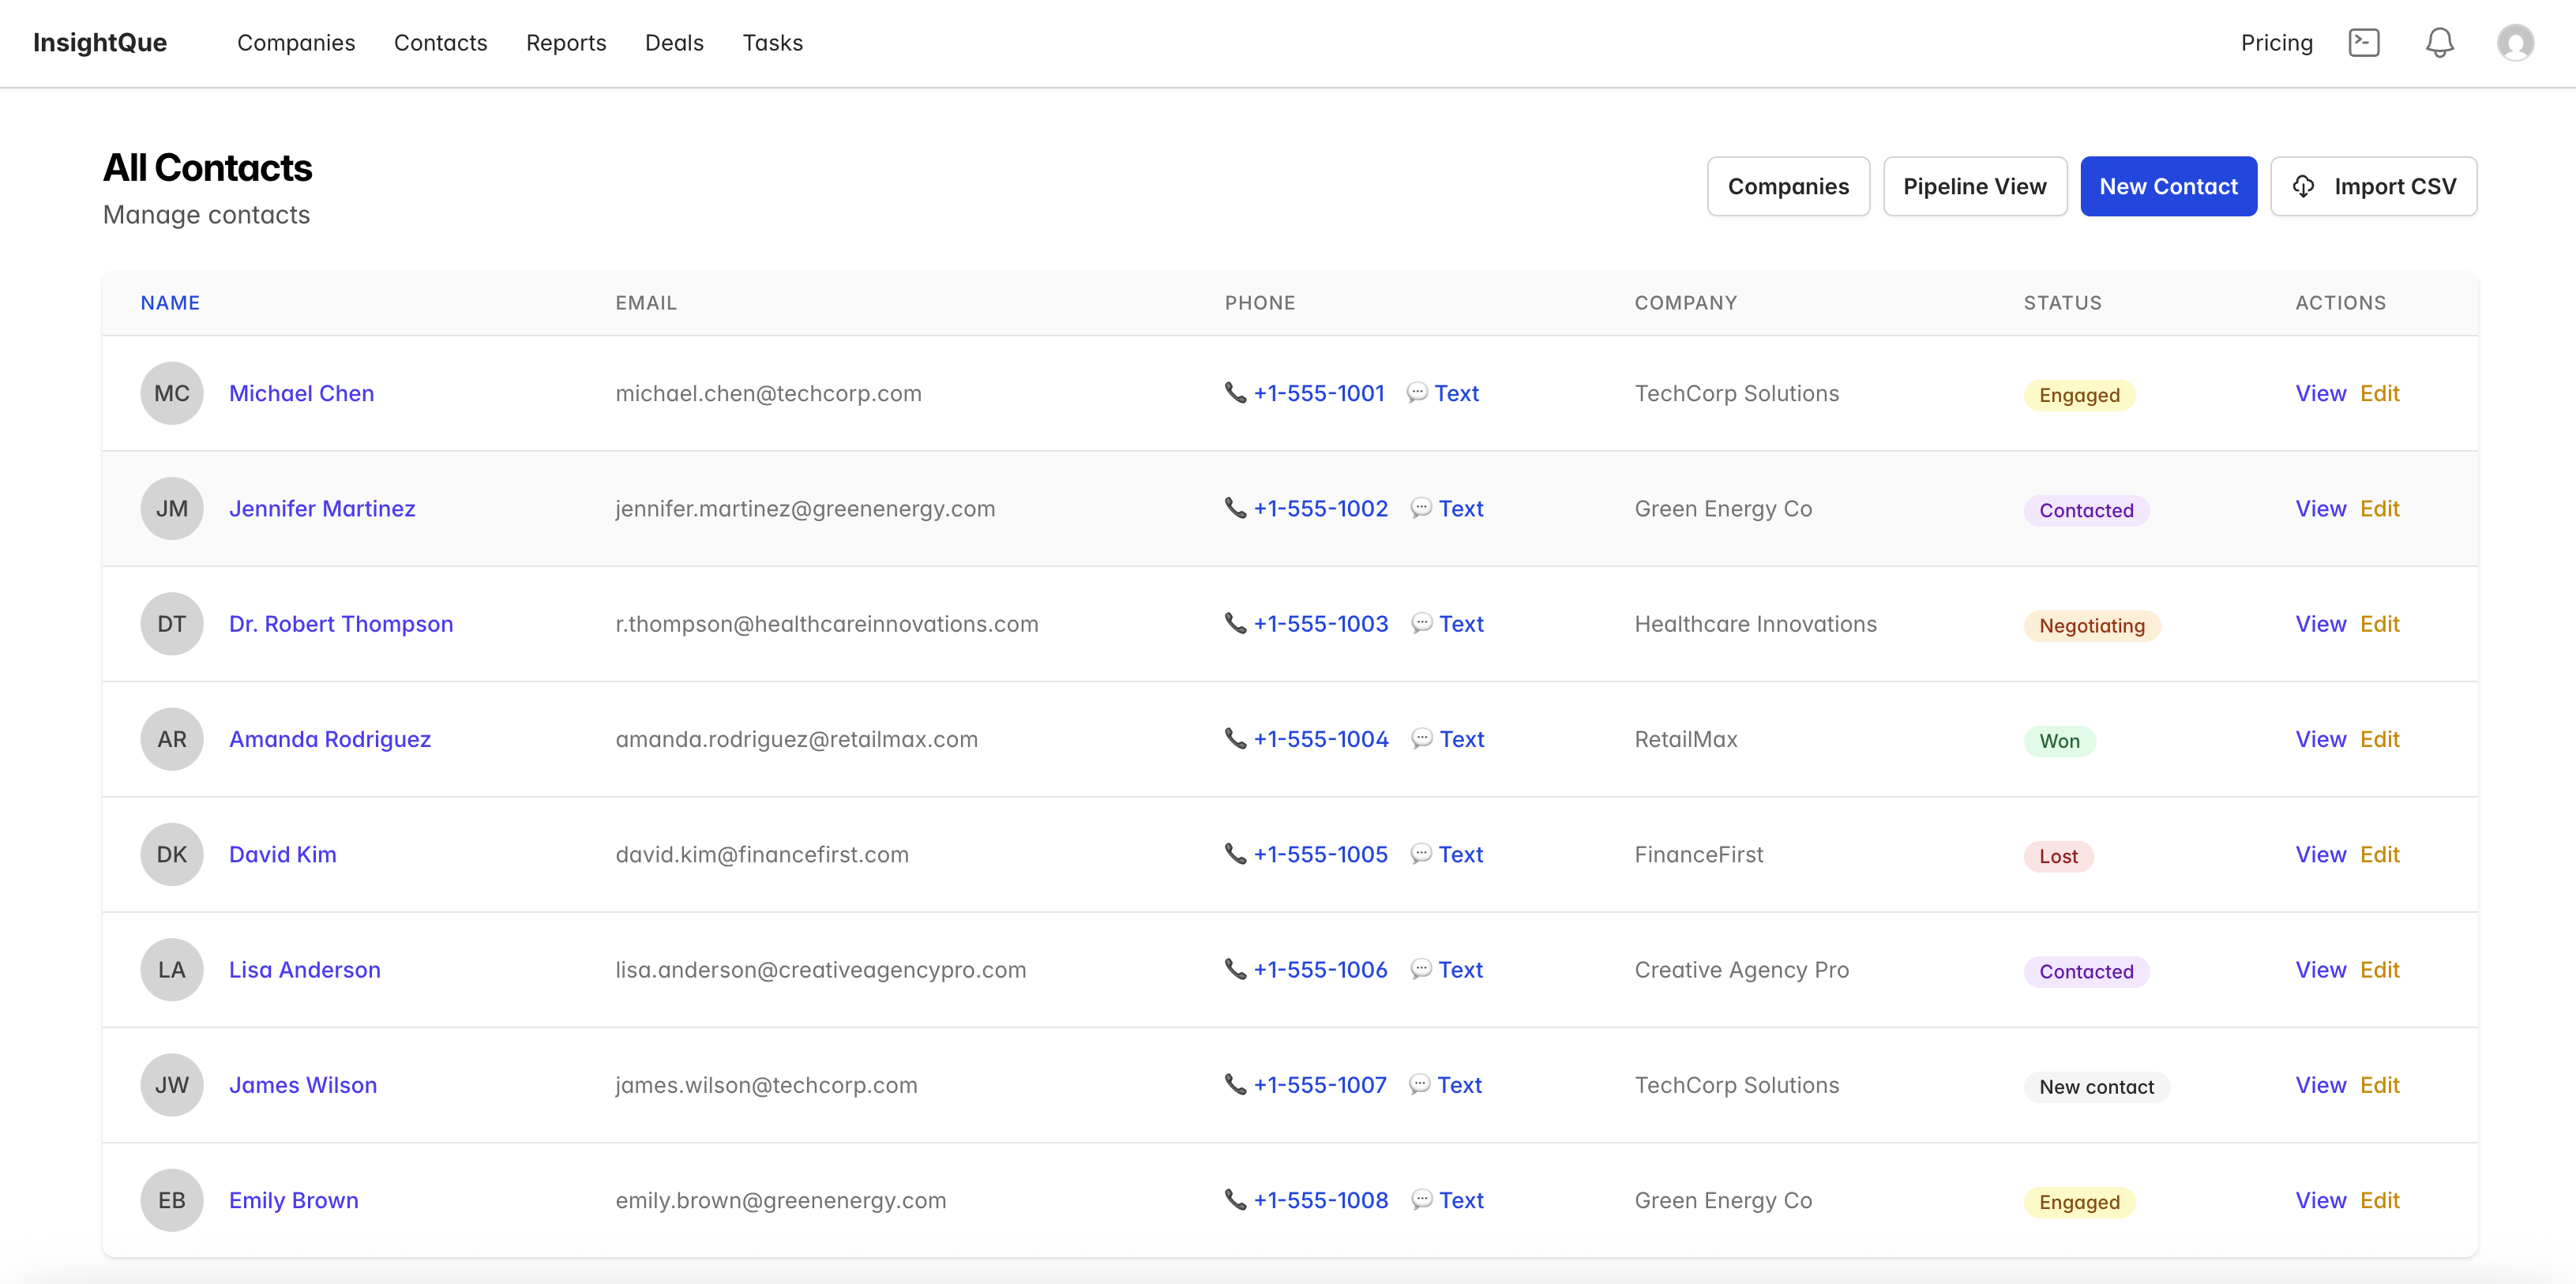Open the Reports menu item
The height and width of the screenshot is (1284, 2576).
[566, 43]
